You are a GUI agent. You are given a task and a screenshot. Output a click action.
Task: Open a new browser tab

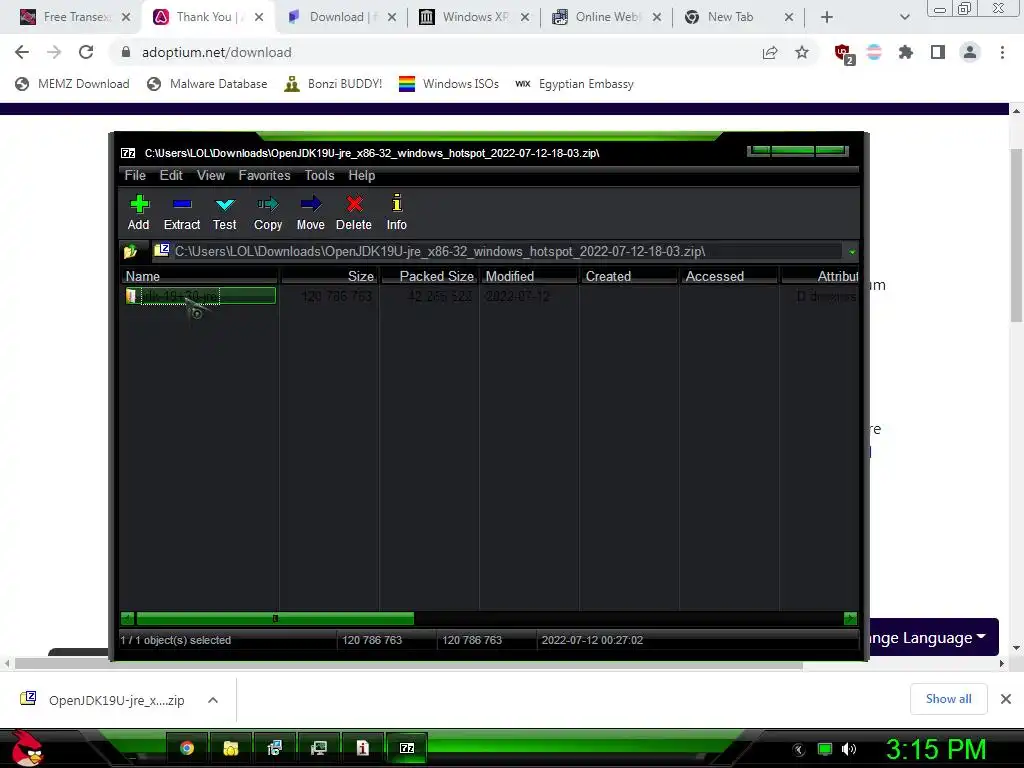(x=827, y=18)
